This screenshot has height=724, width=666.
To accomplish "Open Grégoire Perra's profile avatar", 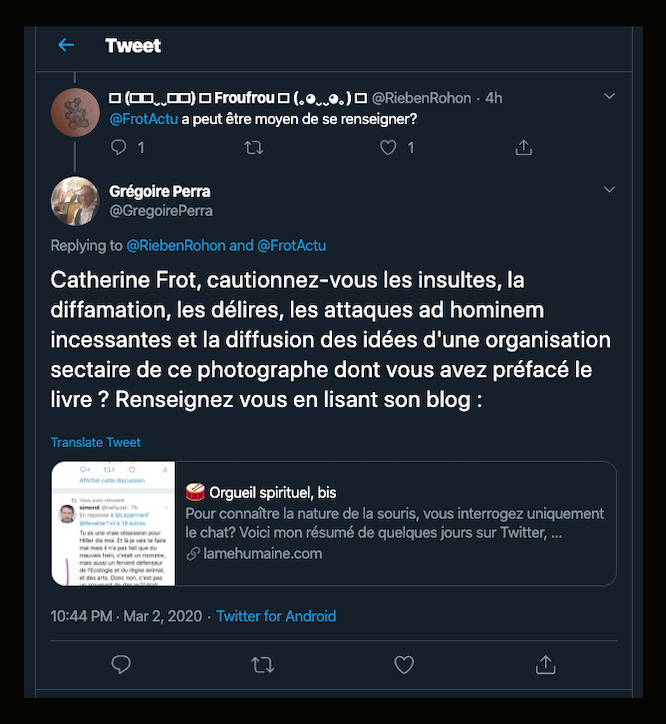I will (75, 201).
